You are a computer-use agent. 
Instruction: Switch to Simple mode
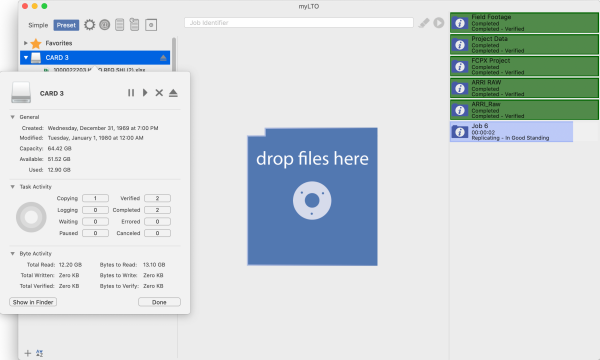38,25
